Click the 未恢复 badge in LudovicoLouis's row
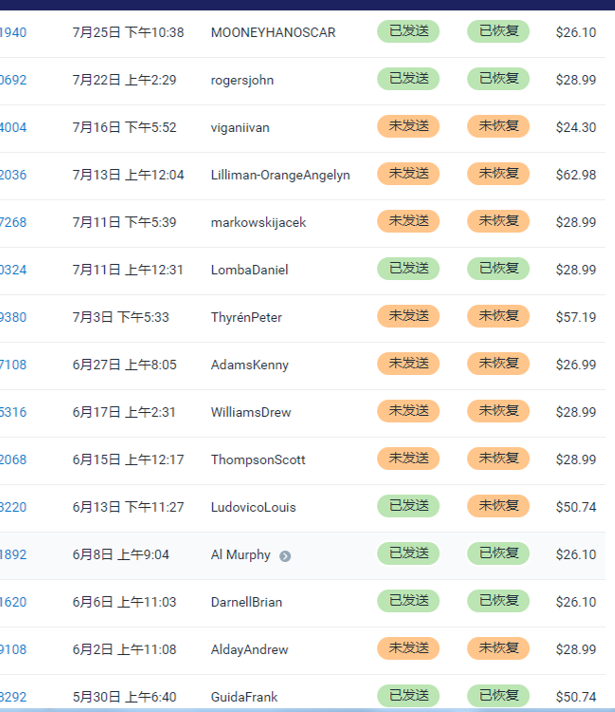The width and height of the screenshot is (615, 712). point(498,507)
